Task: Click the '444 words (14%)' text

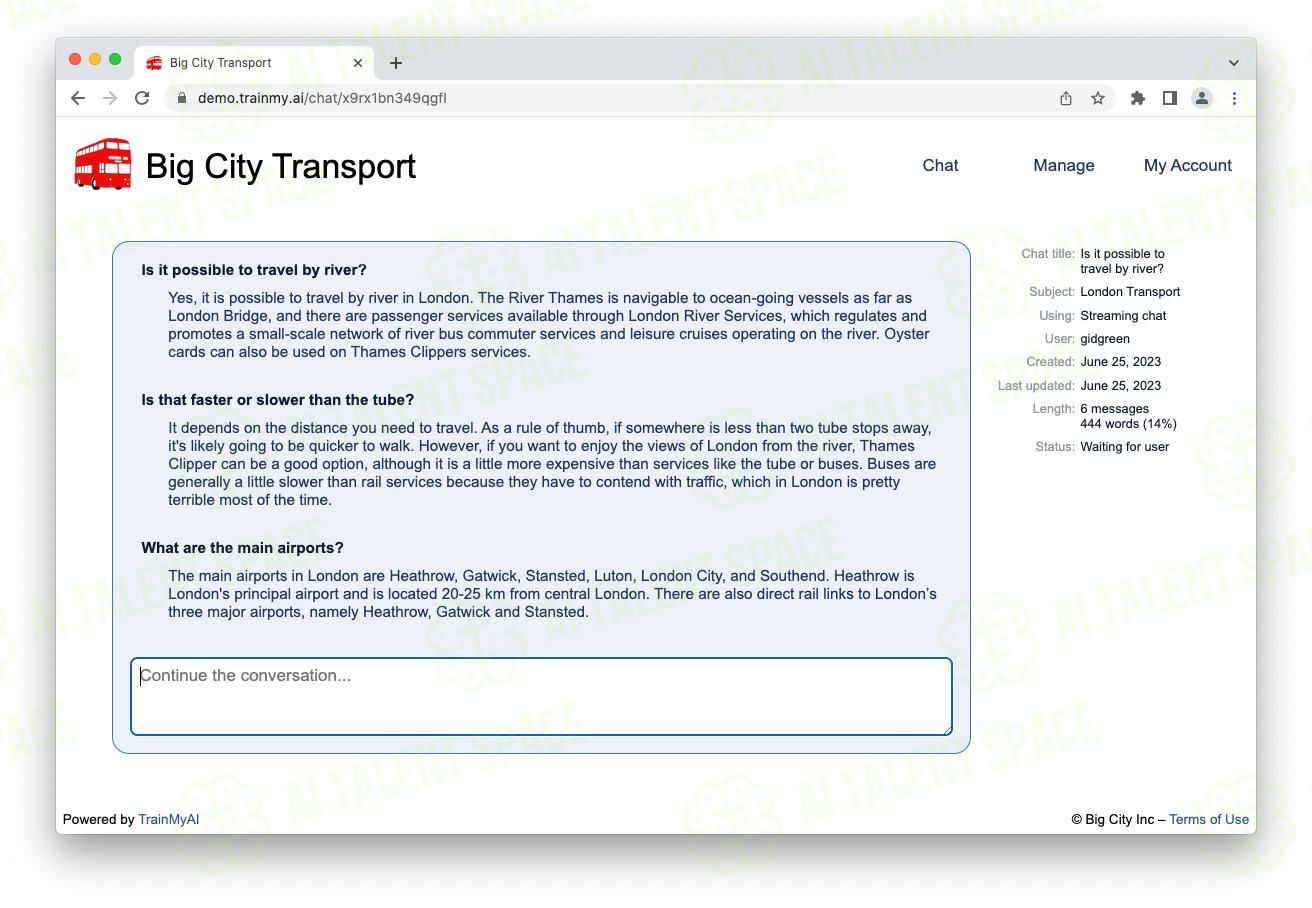Action: (x=1128, y=424)
